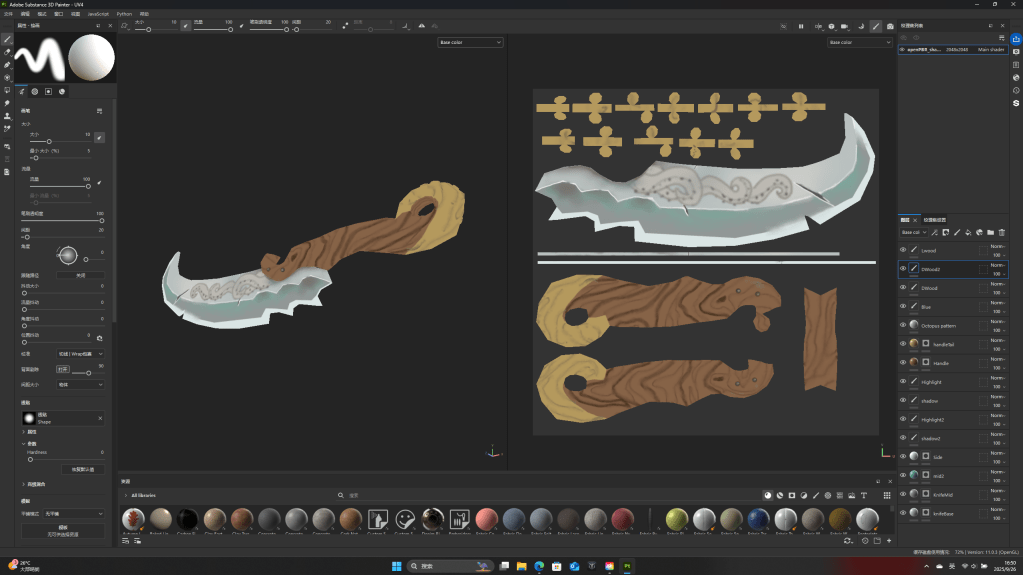
Task: Click the assets search field
Action: click(400, 495)
